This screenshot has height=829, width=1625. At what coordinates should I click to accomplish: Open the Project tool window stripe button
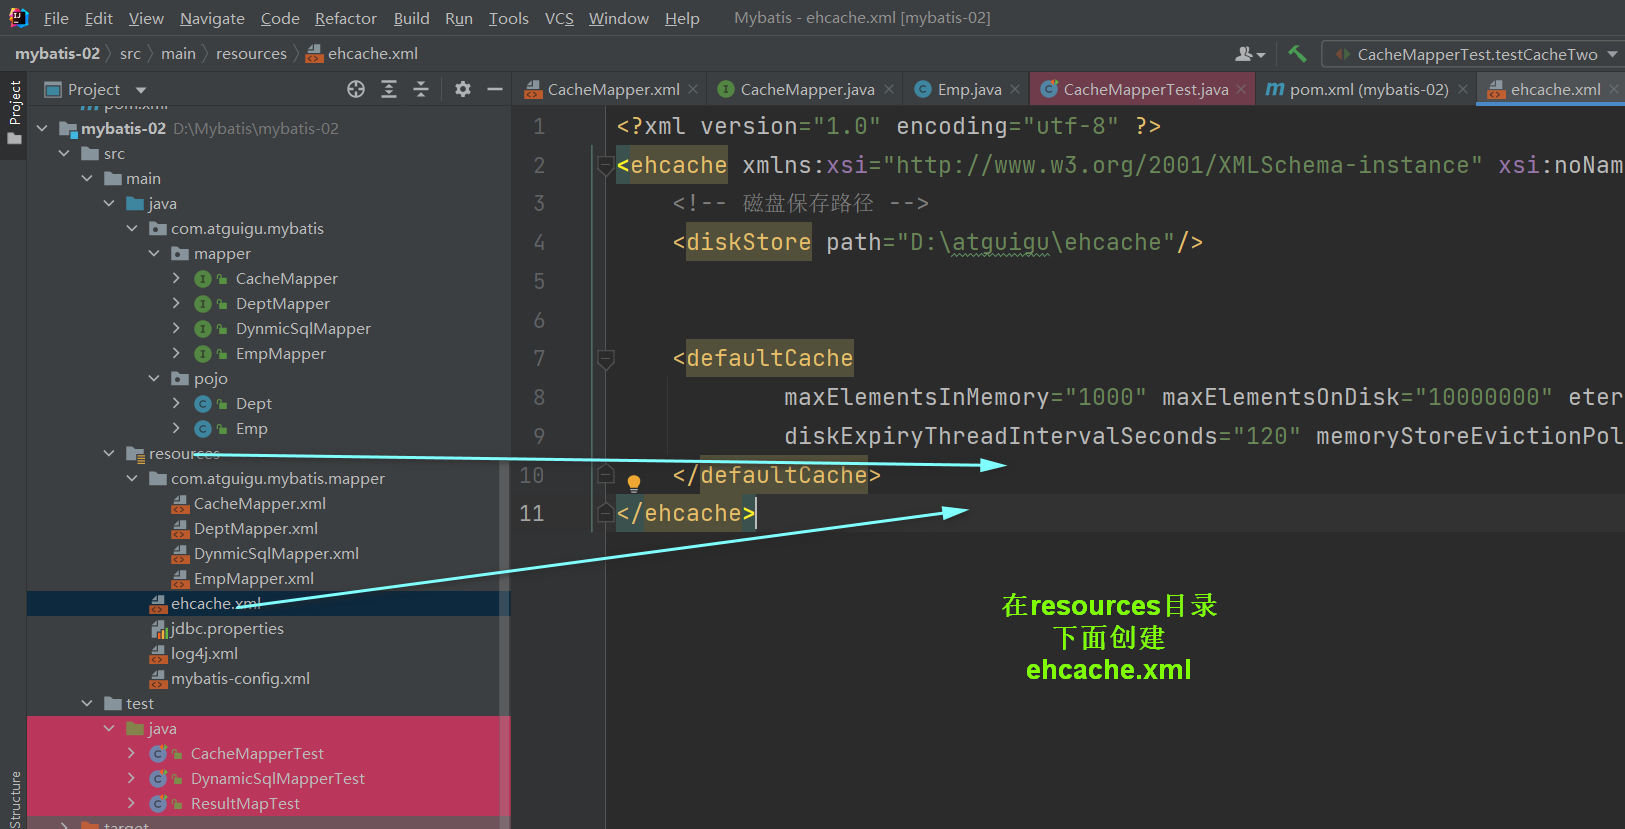[14, 112]
